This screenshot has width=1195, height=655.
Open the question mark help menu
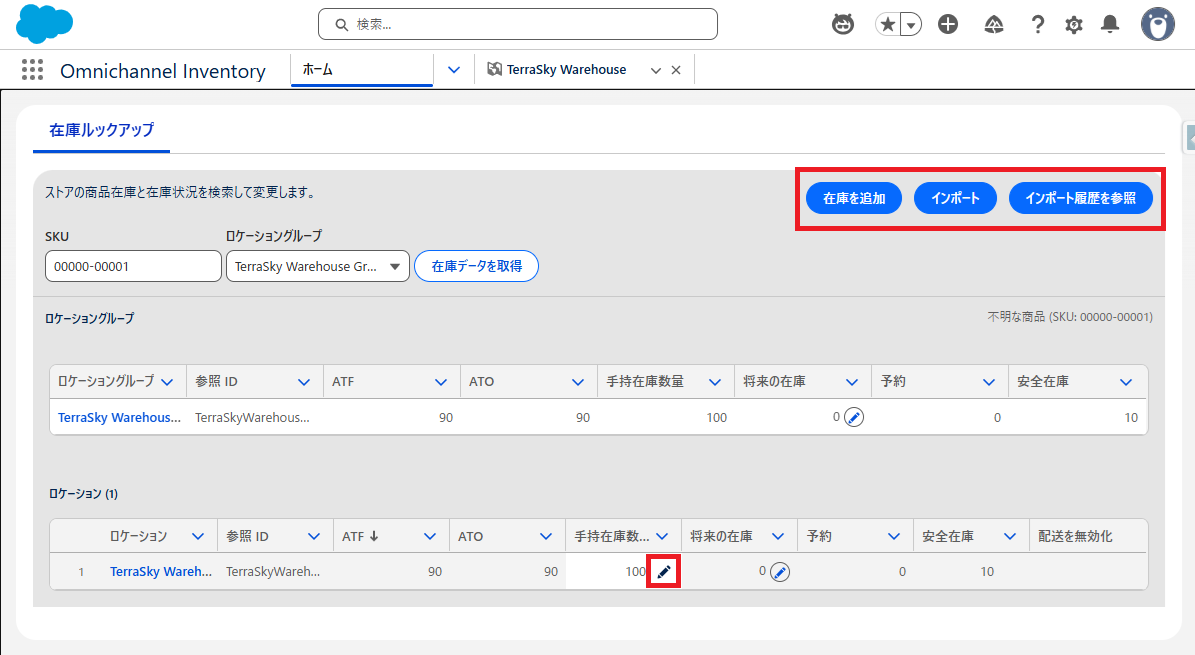(x=1038, y=24)
